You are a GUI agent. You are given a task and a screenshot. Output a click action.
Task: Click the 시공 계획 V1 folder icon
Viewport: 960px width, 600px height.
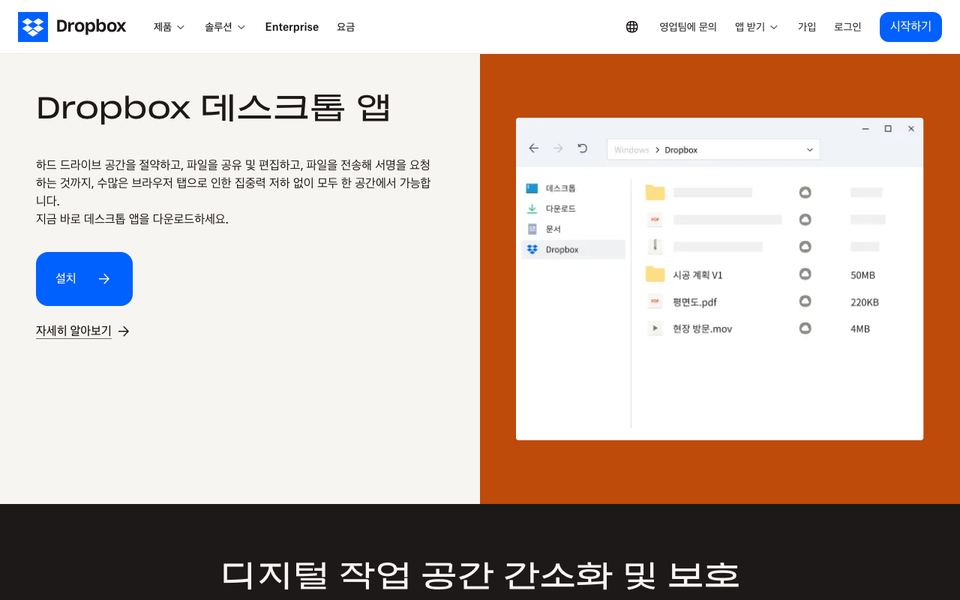coord(655,274)
